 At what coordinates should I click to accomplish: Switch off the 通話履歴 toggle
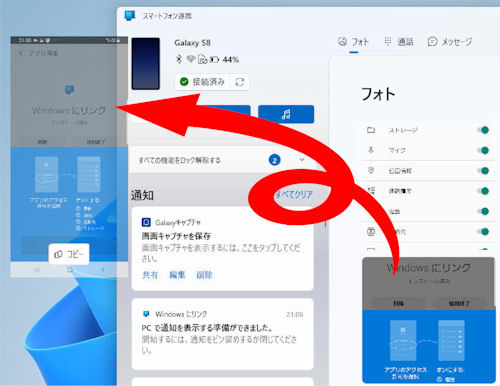(x=483, y=191)
